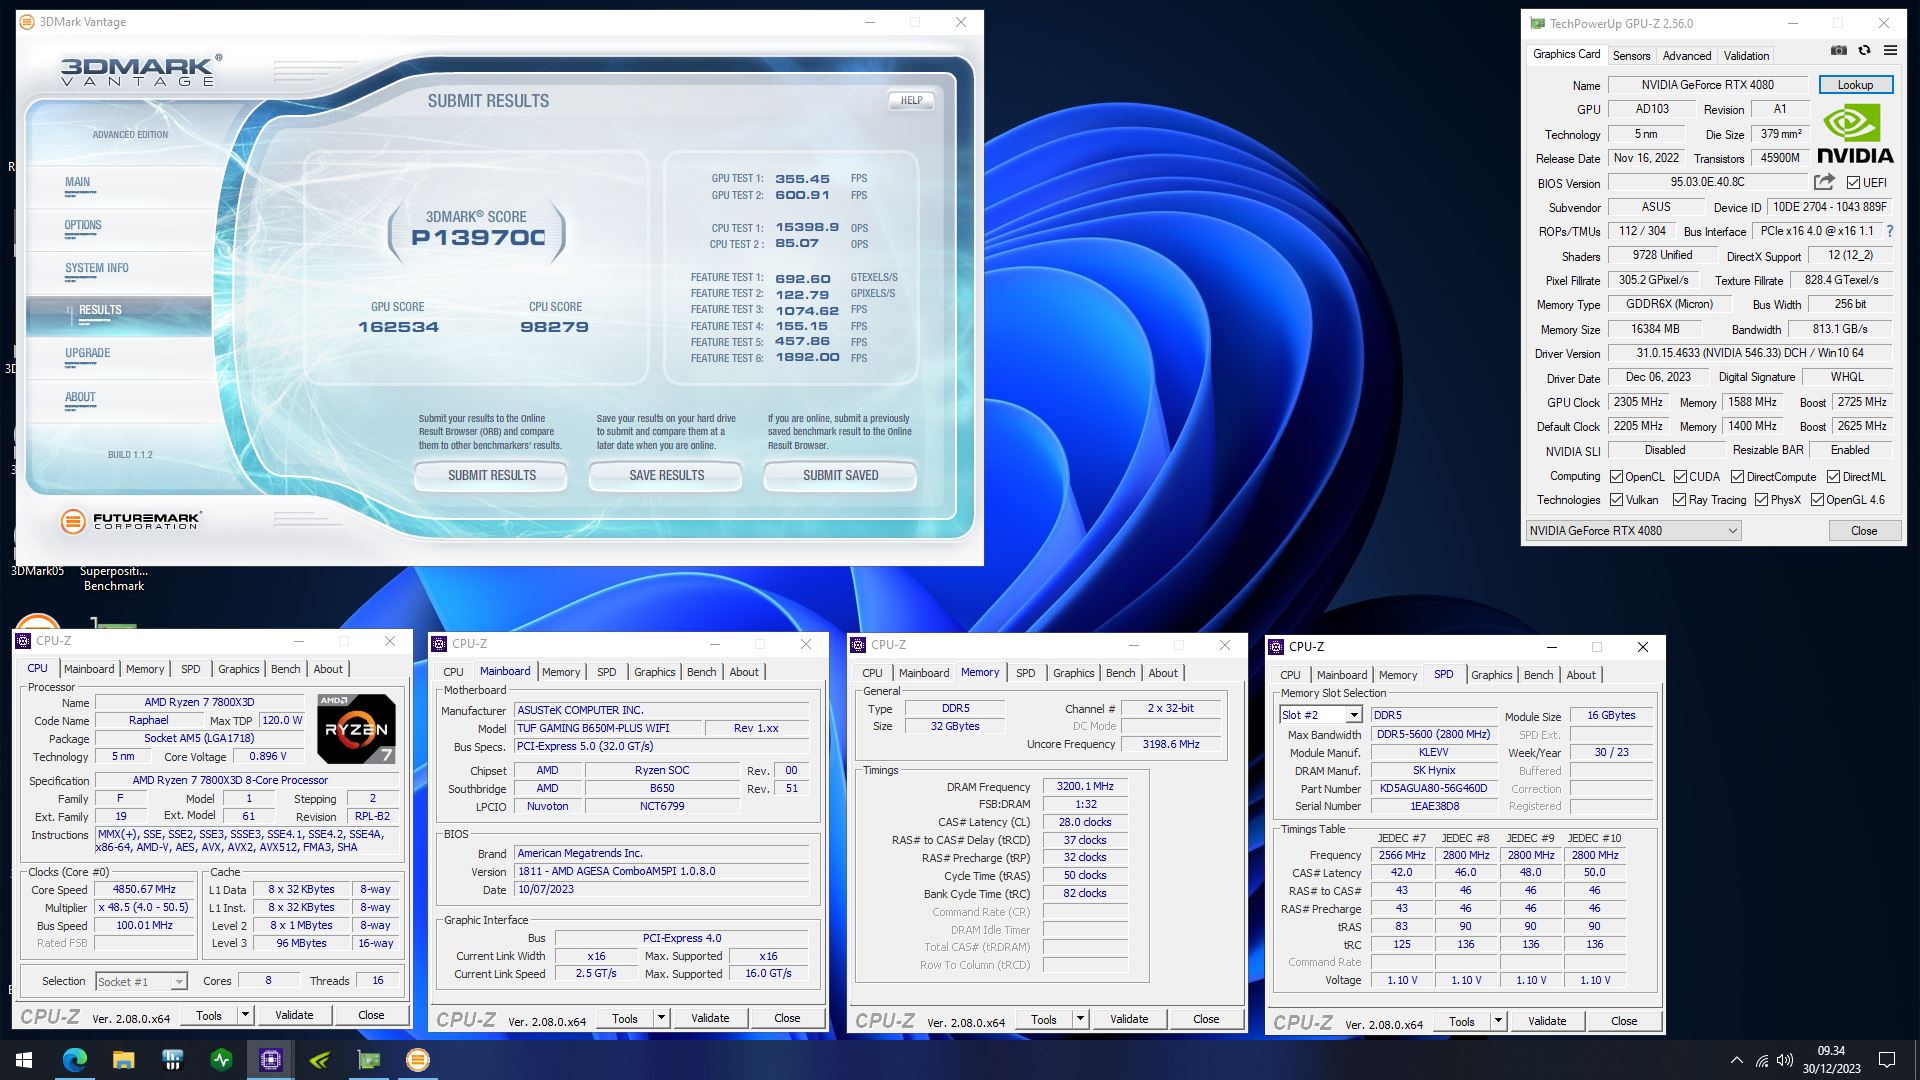The image size is (1920, 1080).
Task: Toggle the DirectML checkbox
Action: [1833, 477]
